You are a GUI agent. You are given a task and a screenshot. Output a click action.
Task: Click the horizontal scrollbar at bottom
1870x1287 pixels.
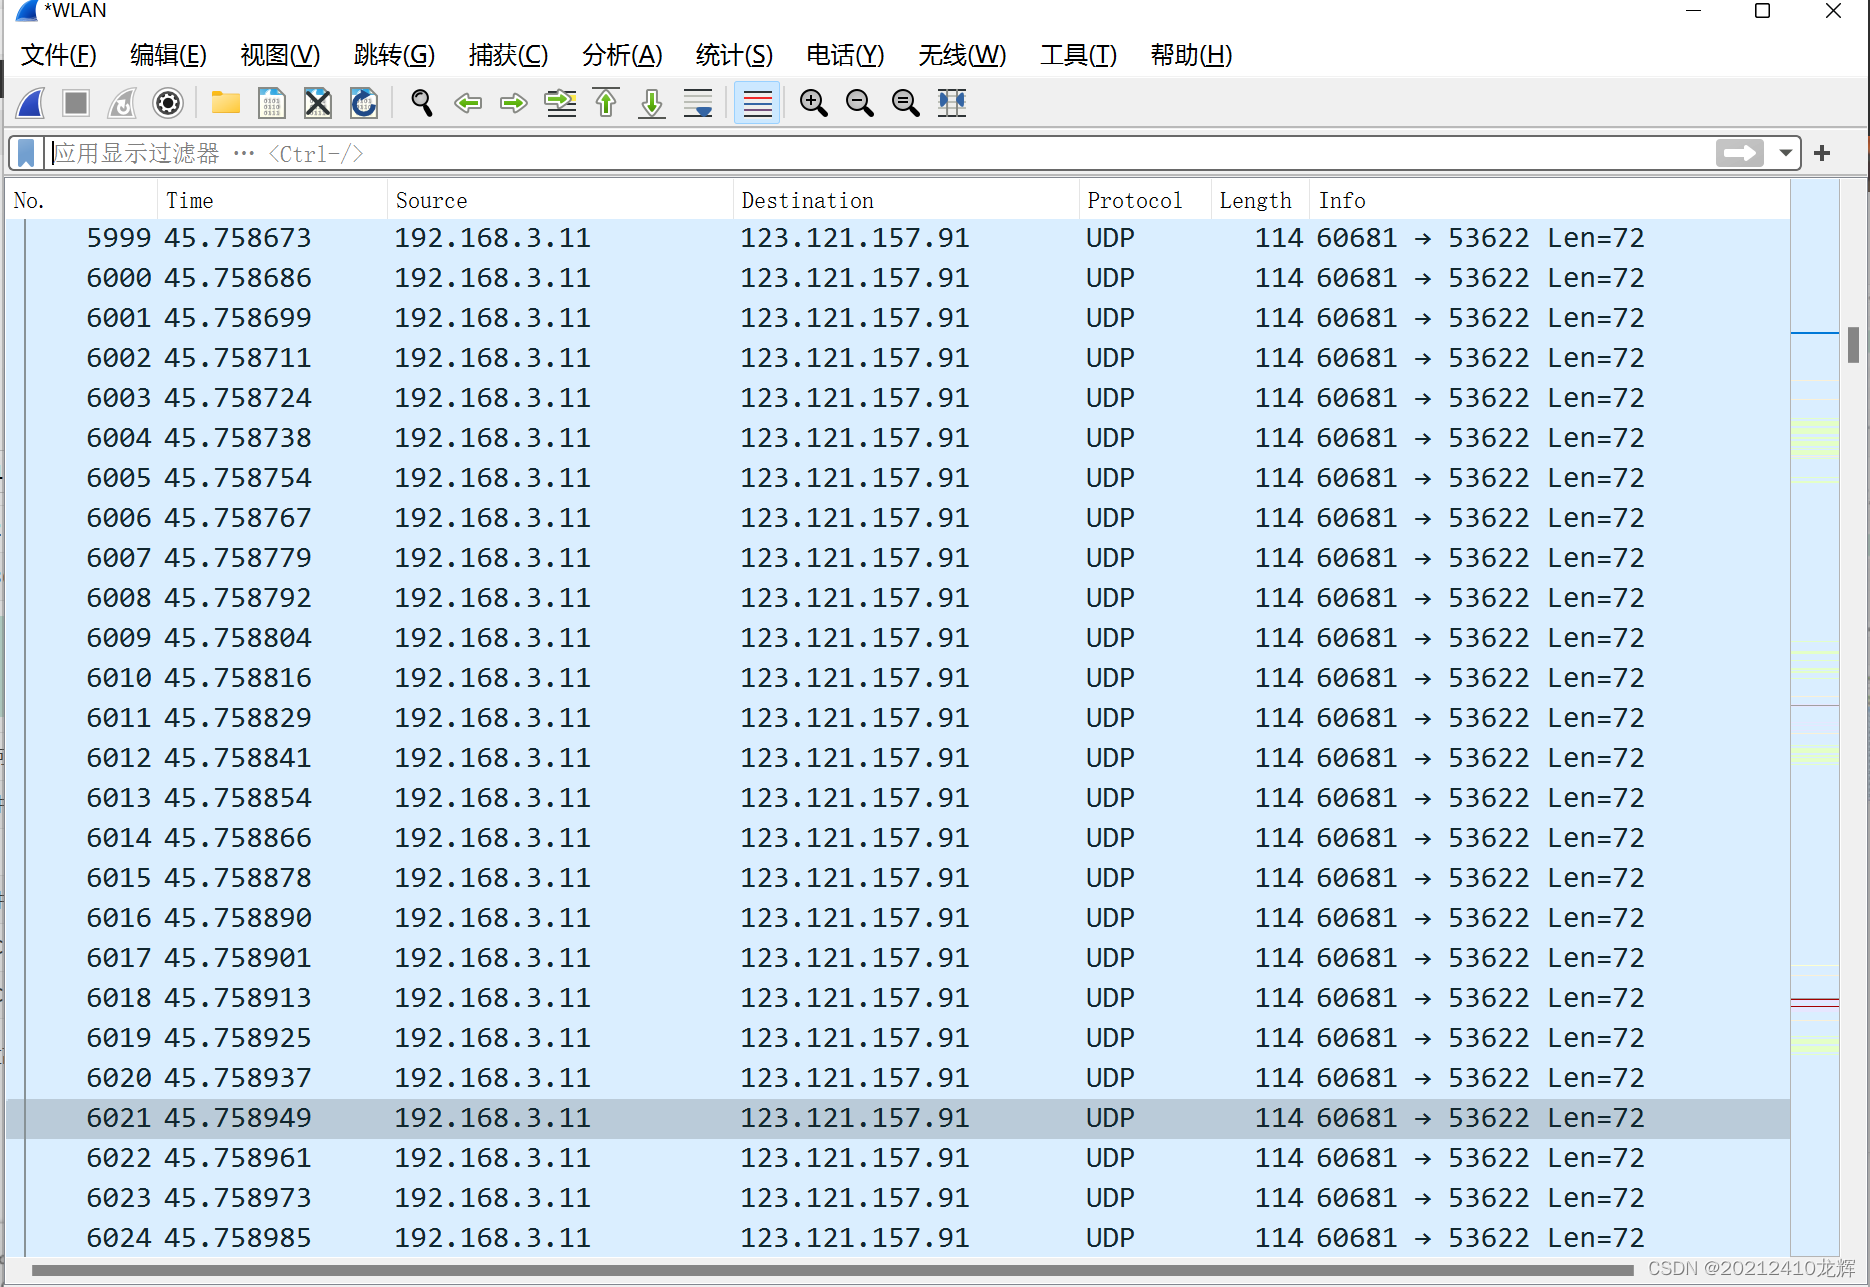pos(830,1271)
